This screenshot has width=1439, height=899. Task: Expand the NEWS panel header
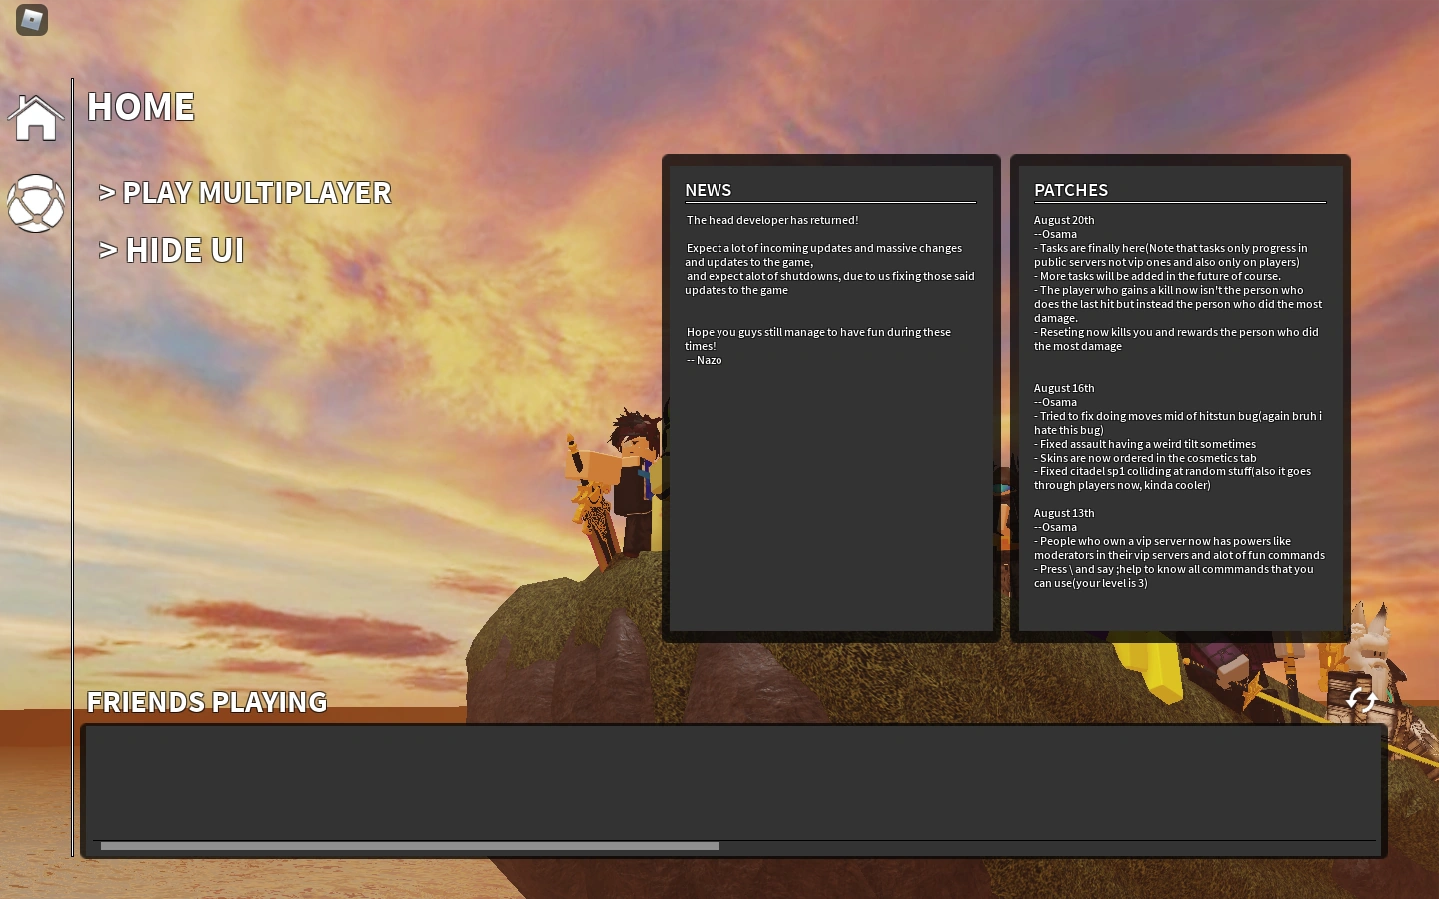click(x=708, y=190)
